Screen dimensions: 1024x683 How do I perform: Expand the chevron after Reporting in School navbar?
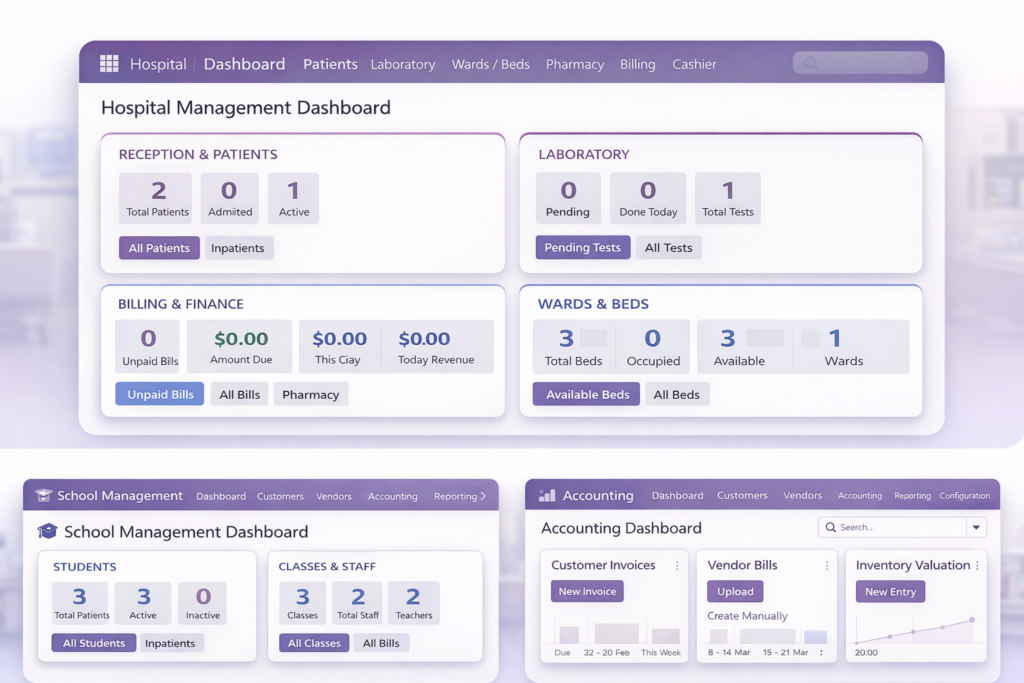483,496
